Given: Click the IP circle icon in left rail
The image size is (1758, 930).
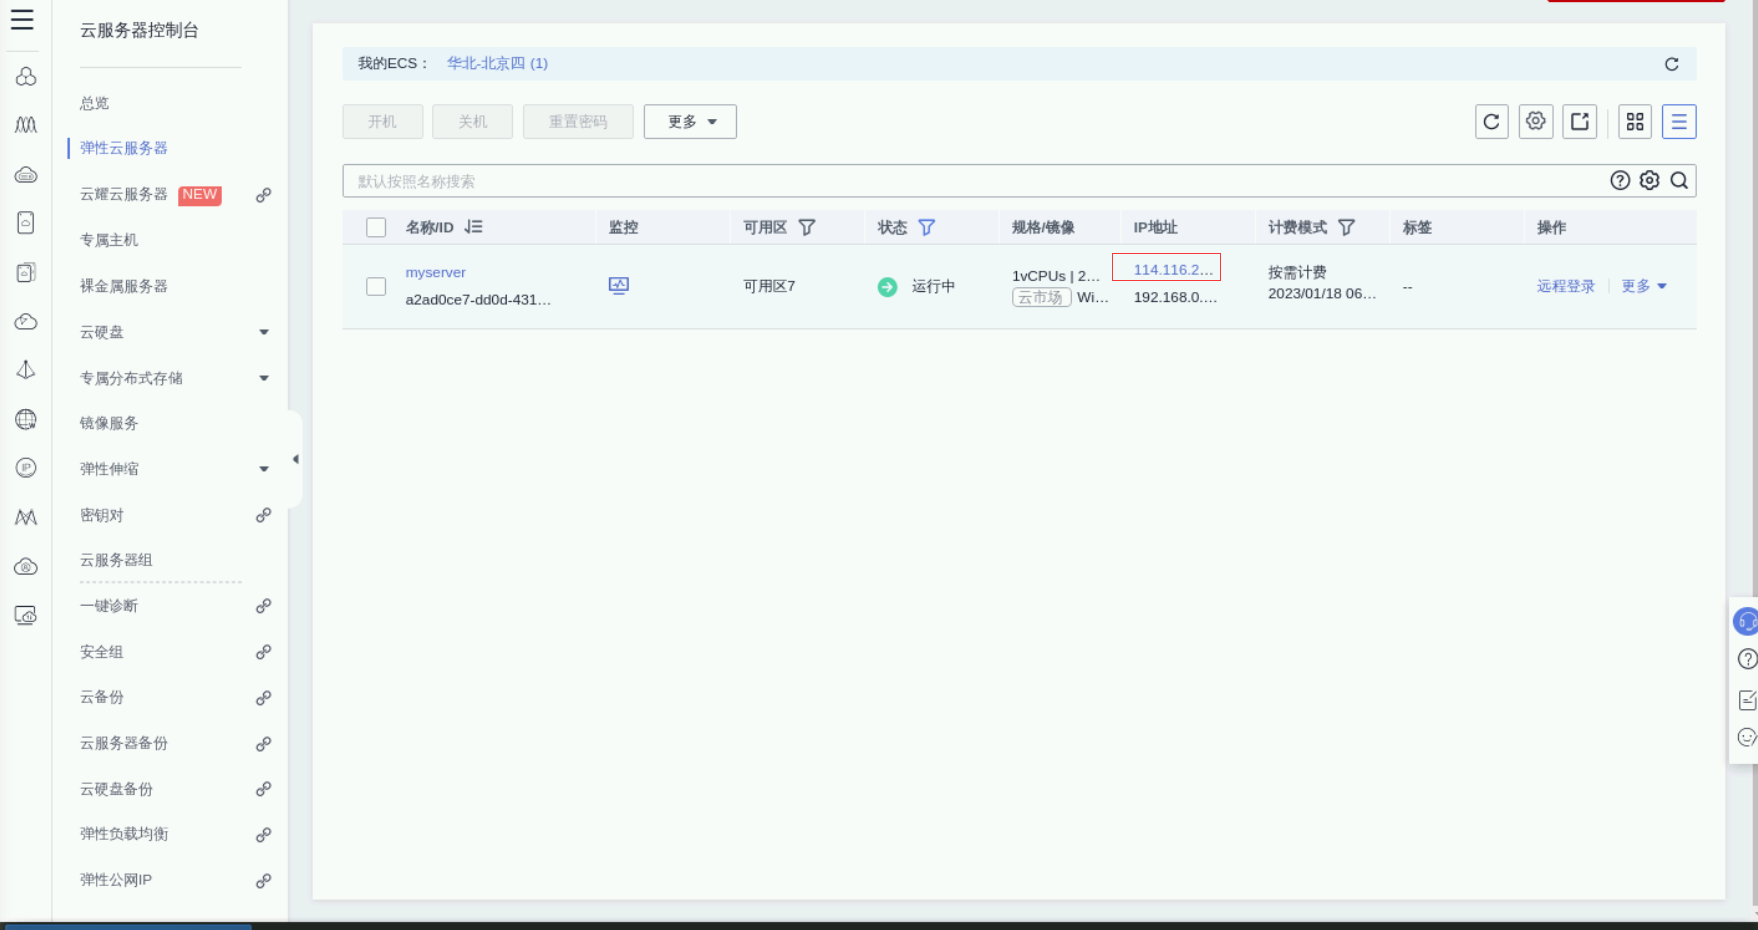Looking at the screenshot, I should [26, 467].
